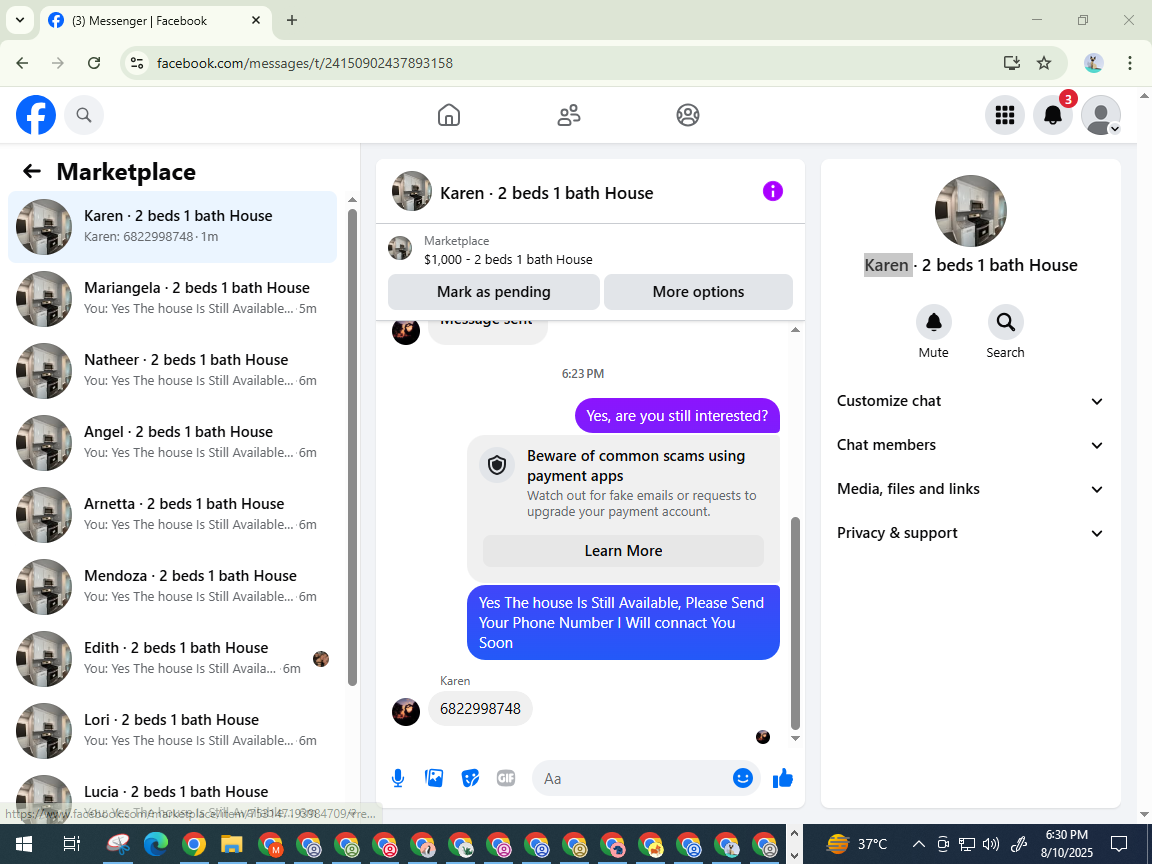The image size is (1152, 864).
Task: Open notifications bell with 3 badge
Action: pos(1053,115)
